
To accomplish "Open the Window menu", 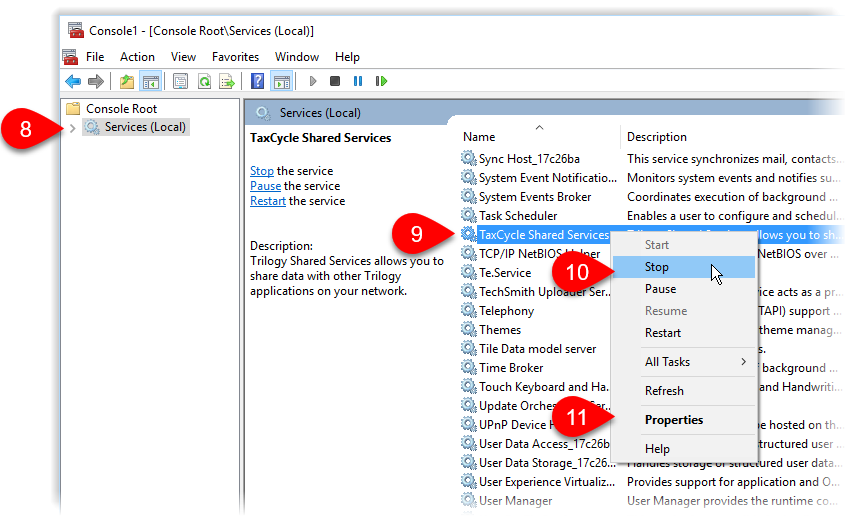I will [x=297, y=57].
